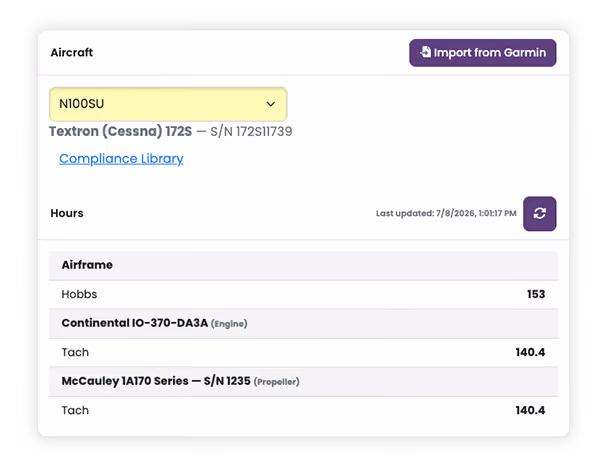Click the S/N 172S11739 serial number

pos(251,132)
